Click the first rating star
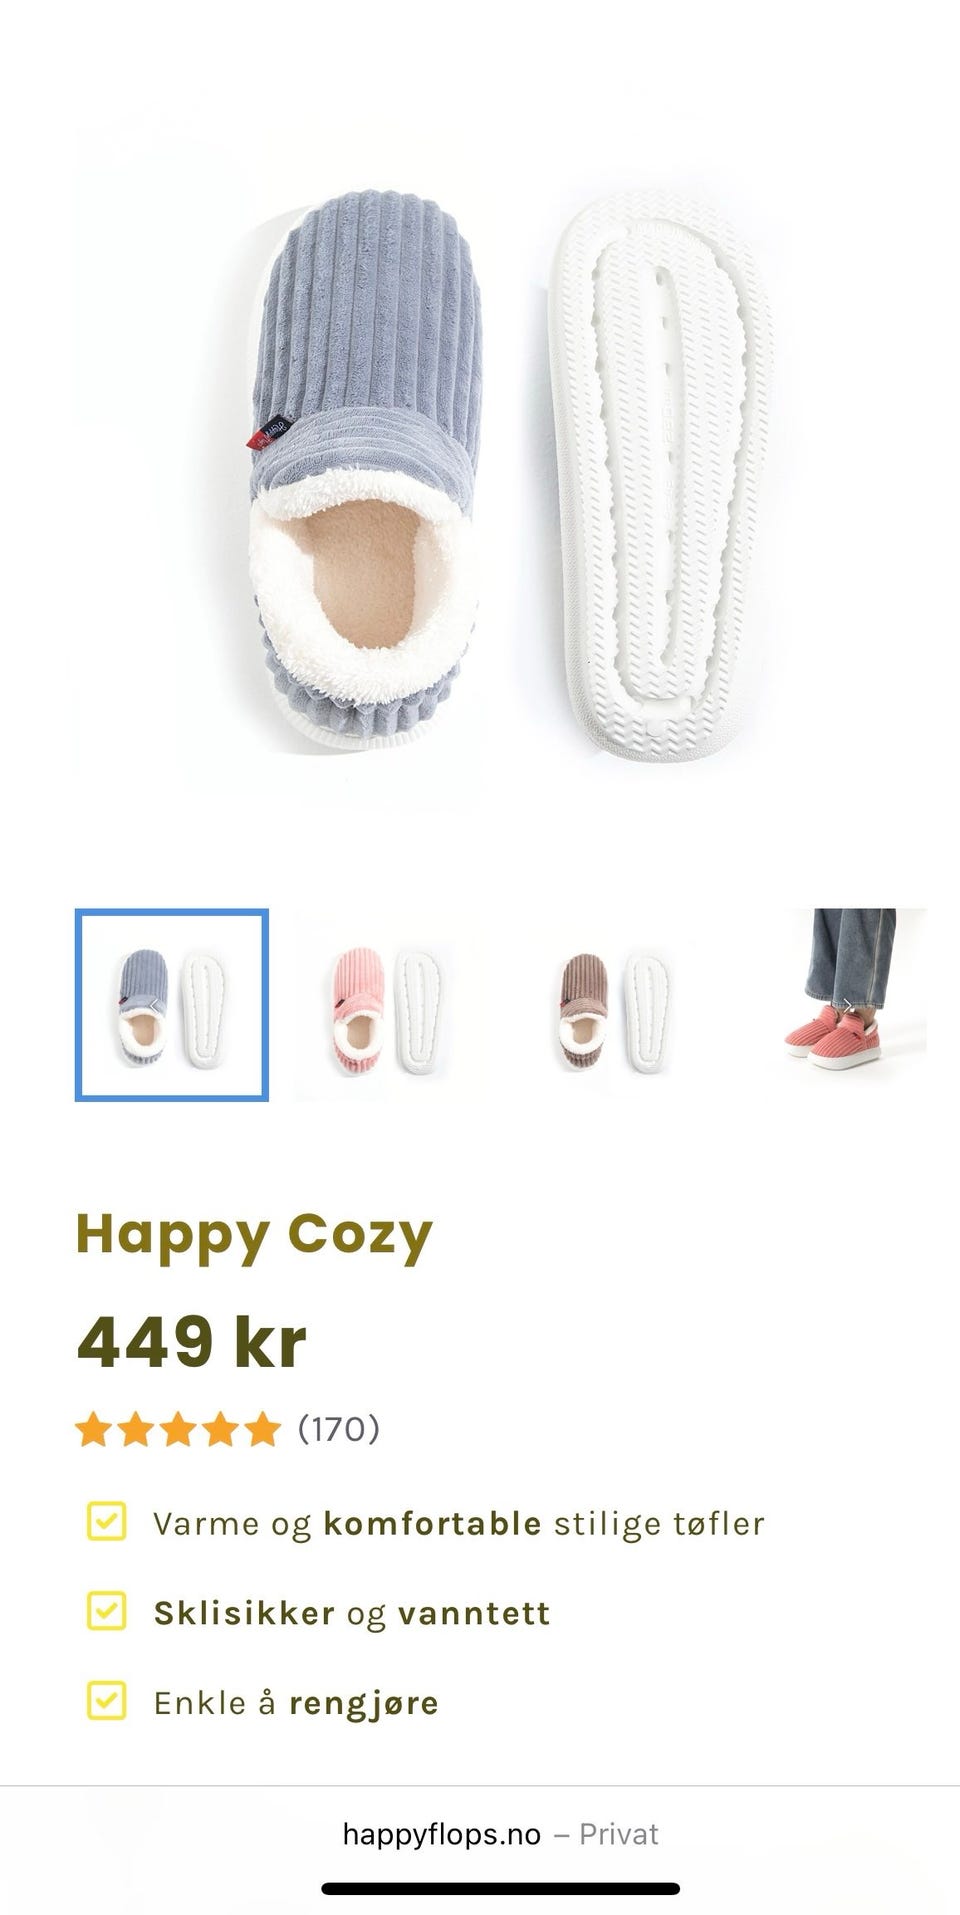This screenshot has height=1915, width=960. click(93, 1429)
